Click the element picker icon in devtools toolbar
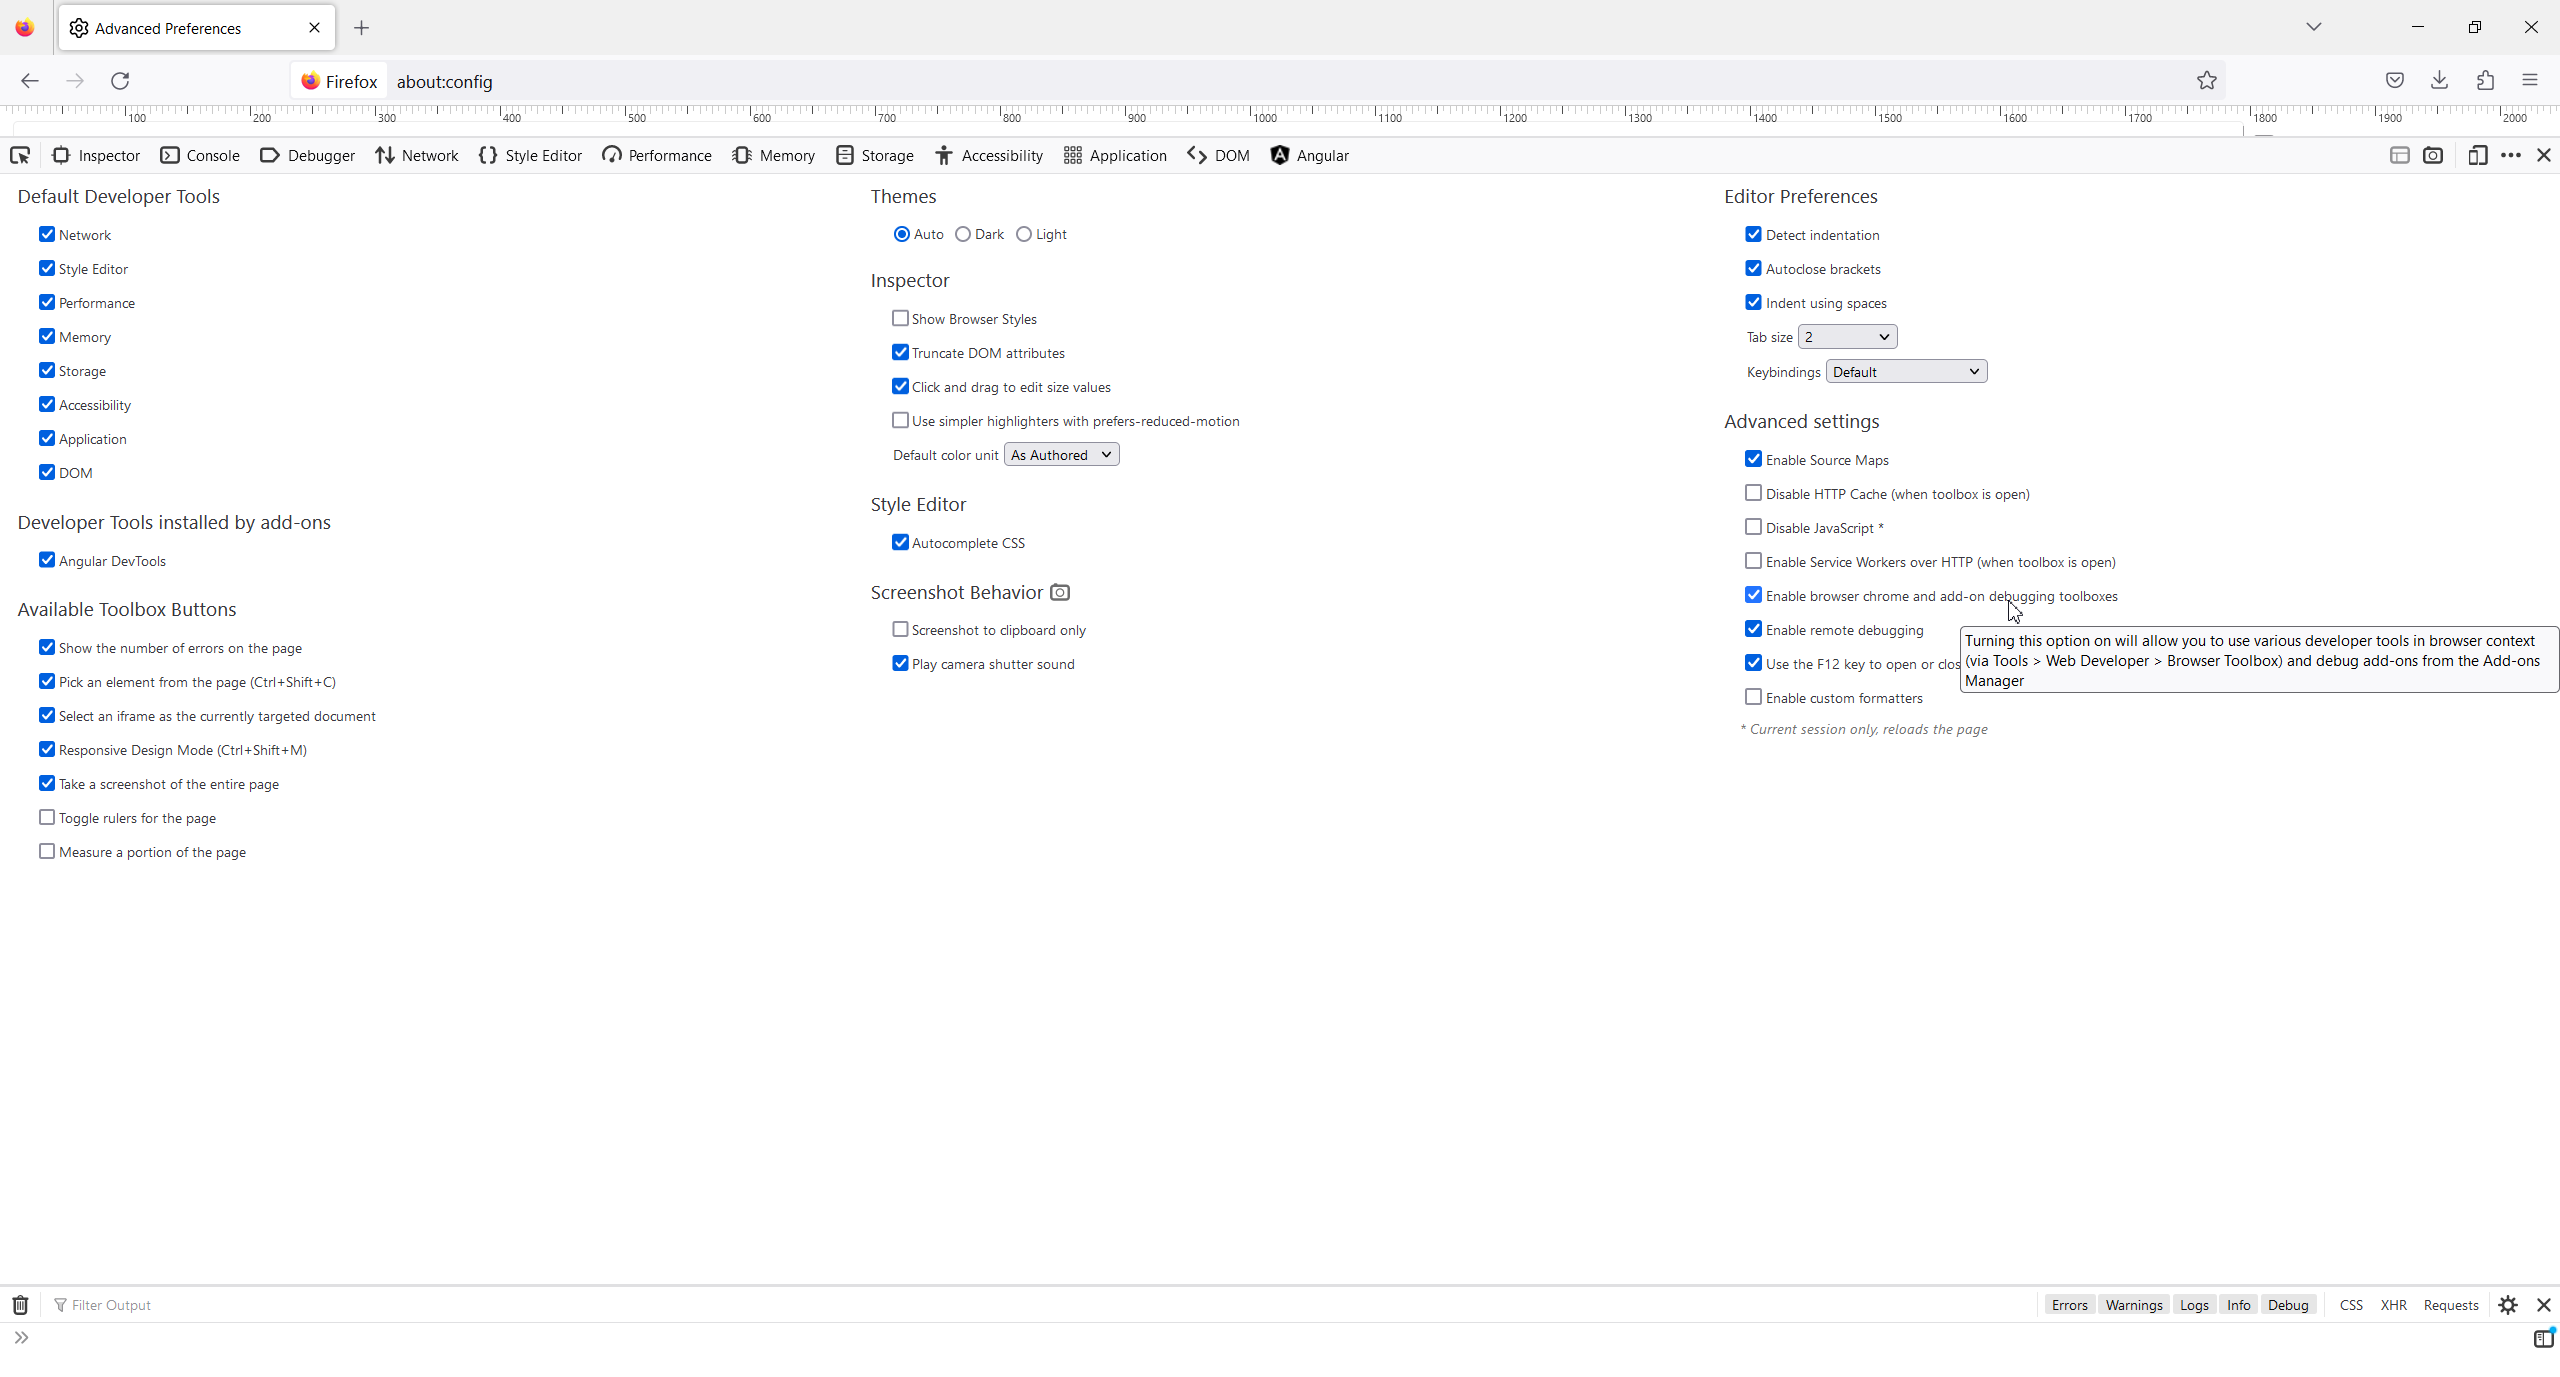This screenshot has width=2560, height=1377. 20,155
